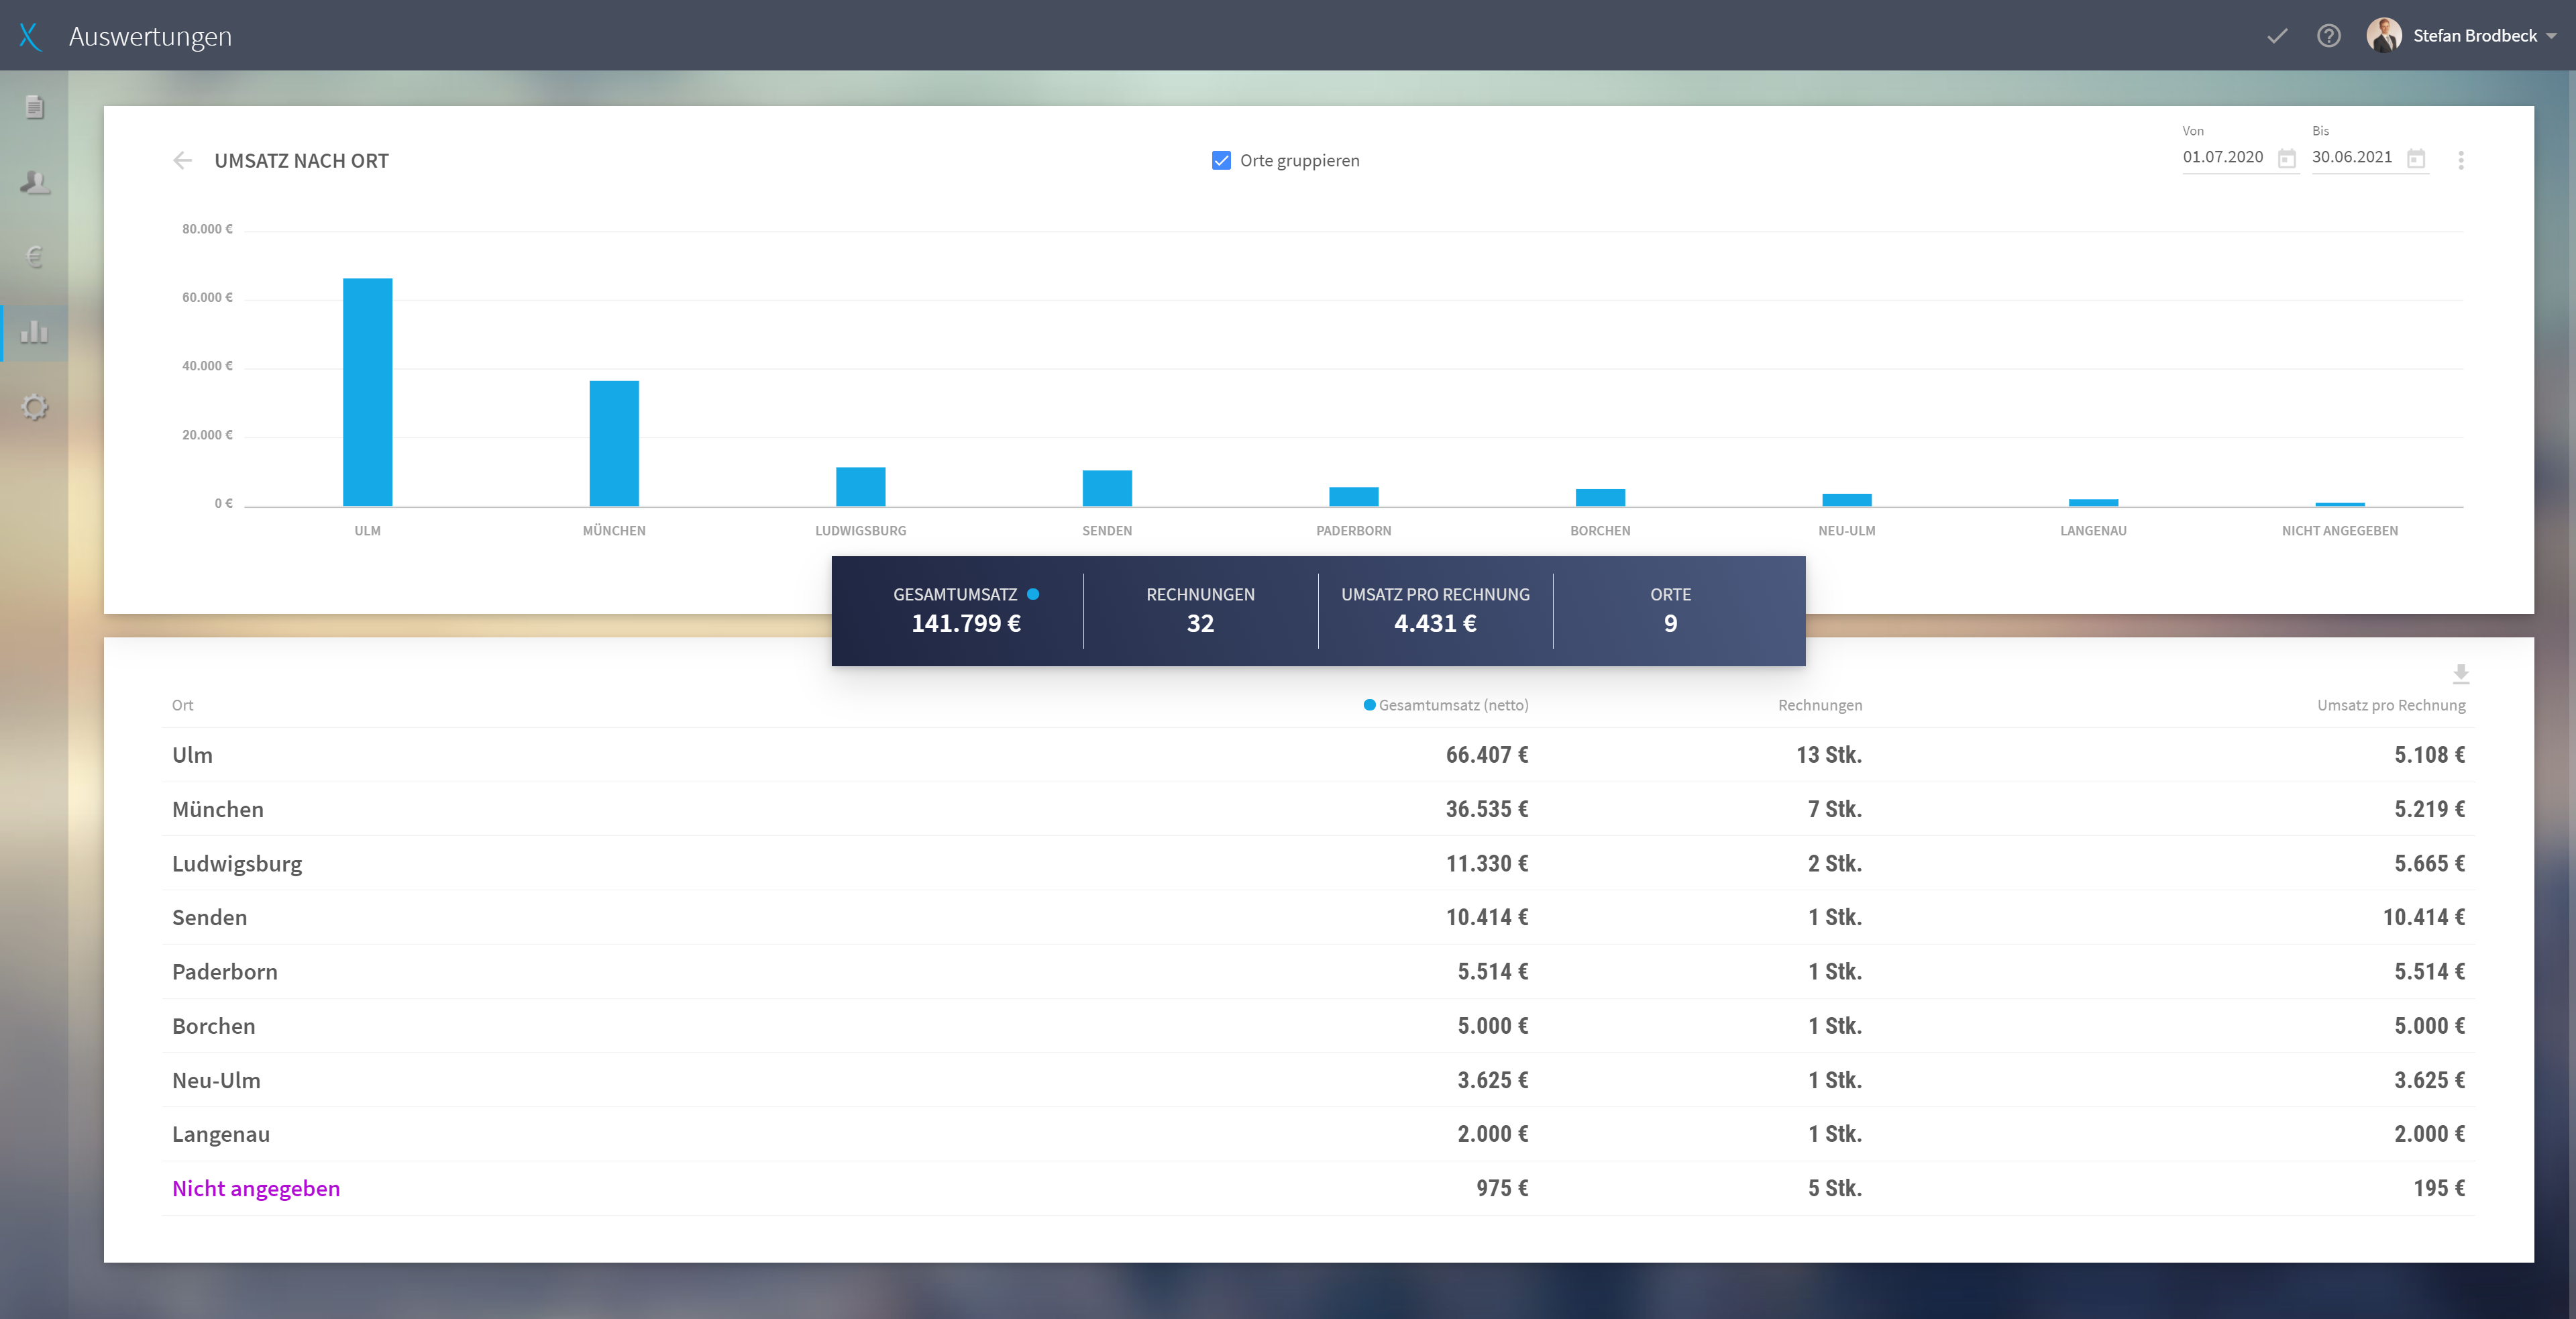Image resolution: width=2576 pixels, height=1319 pixels.
Task: Click the X app logo
Action: pos(30,36)
